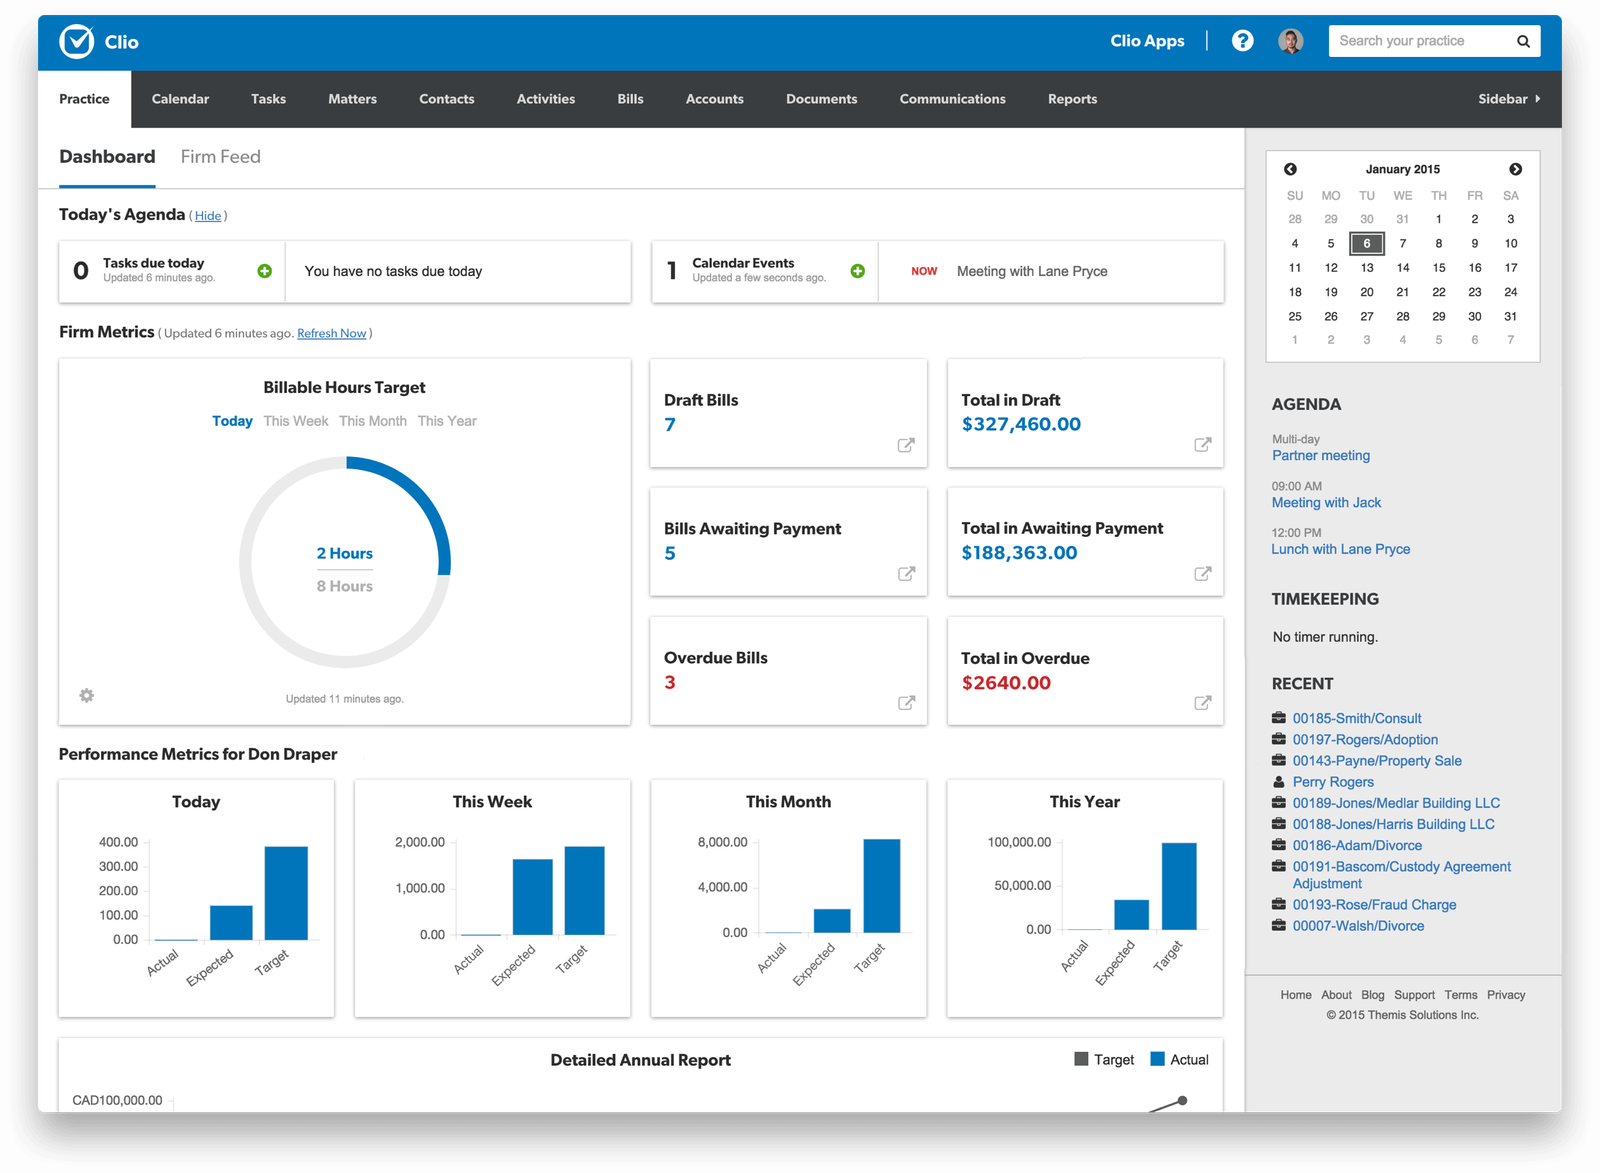1600x1173 pixels.
Task: Toggle Actual series in Annual Report legend
Action: pos(1180,1059)
